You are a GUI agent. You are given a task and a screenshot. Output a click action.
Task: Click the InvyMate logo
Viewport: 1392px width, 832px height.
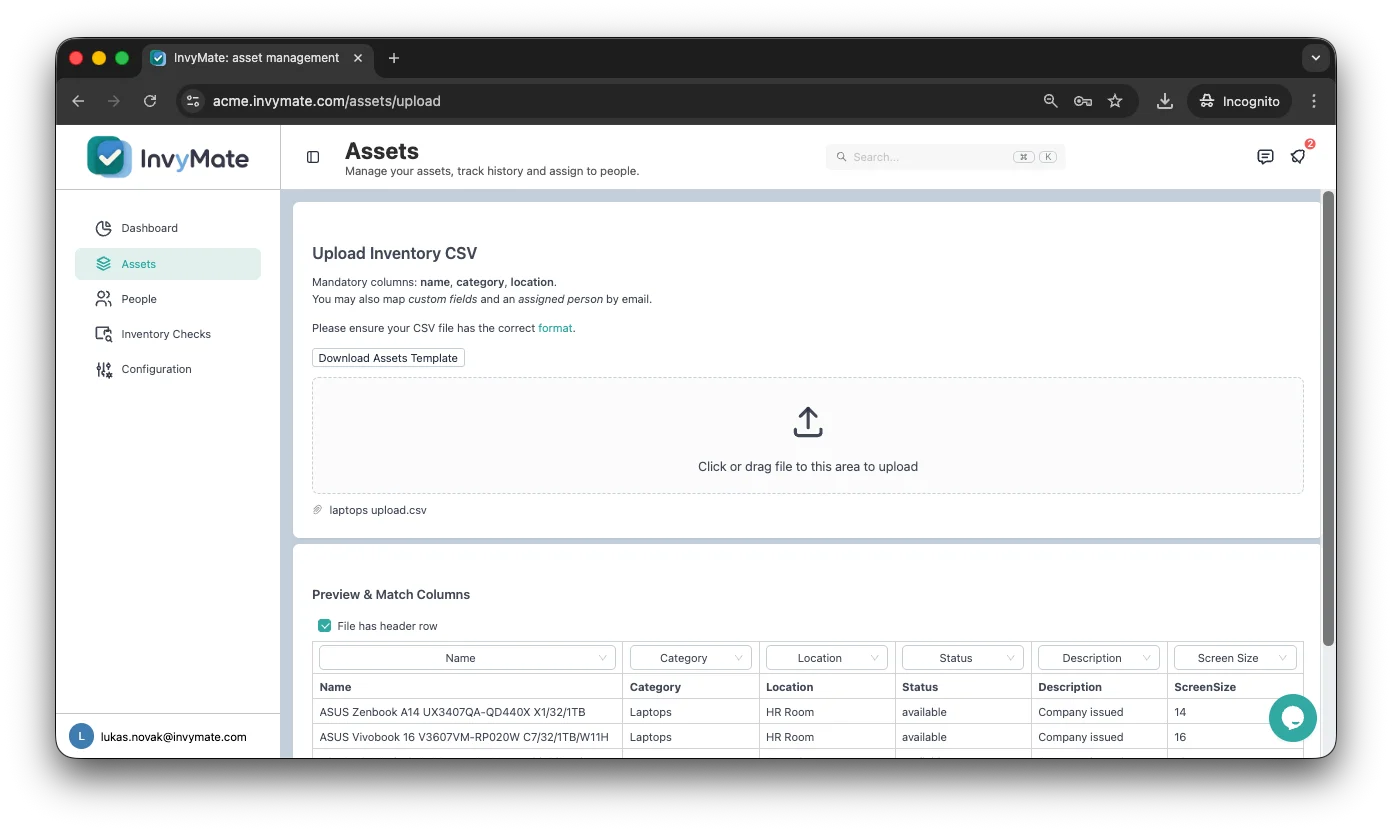coord(168,157)
